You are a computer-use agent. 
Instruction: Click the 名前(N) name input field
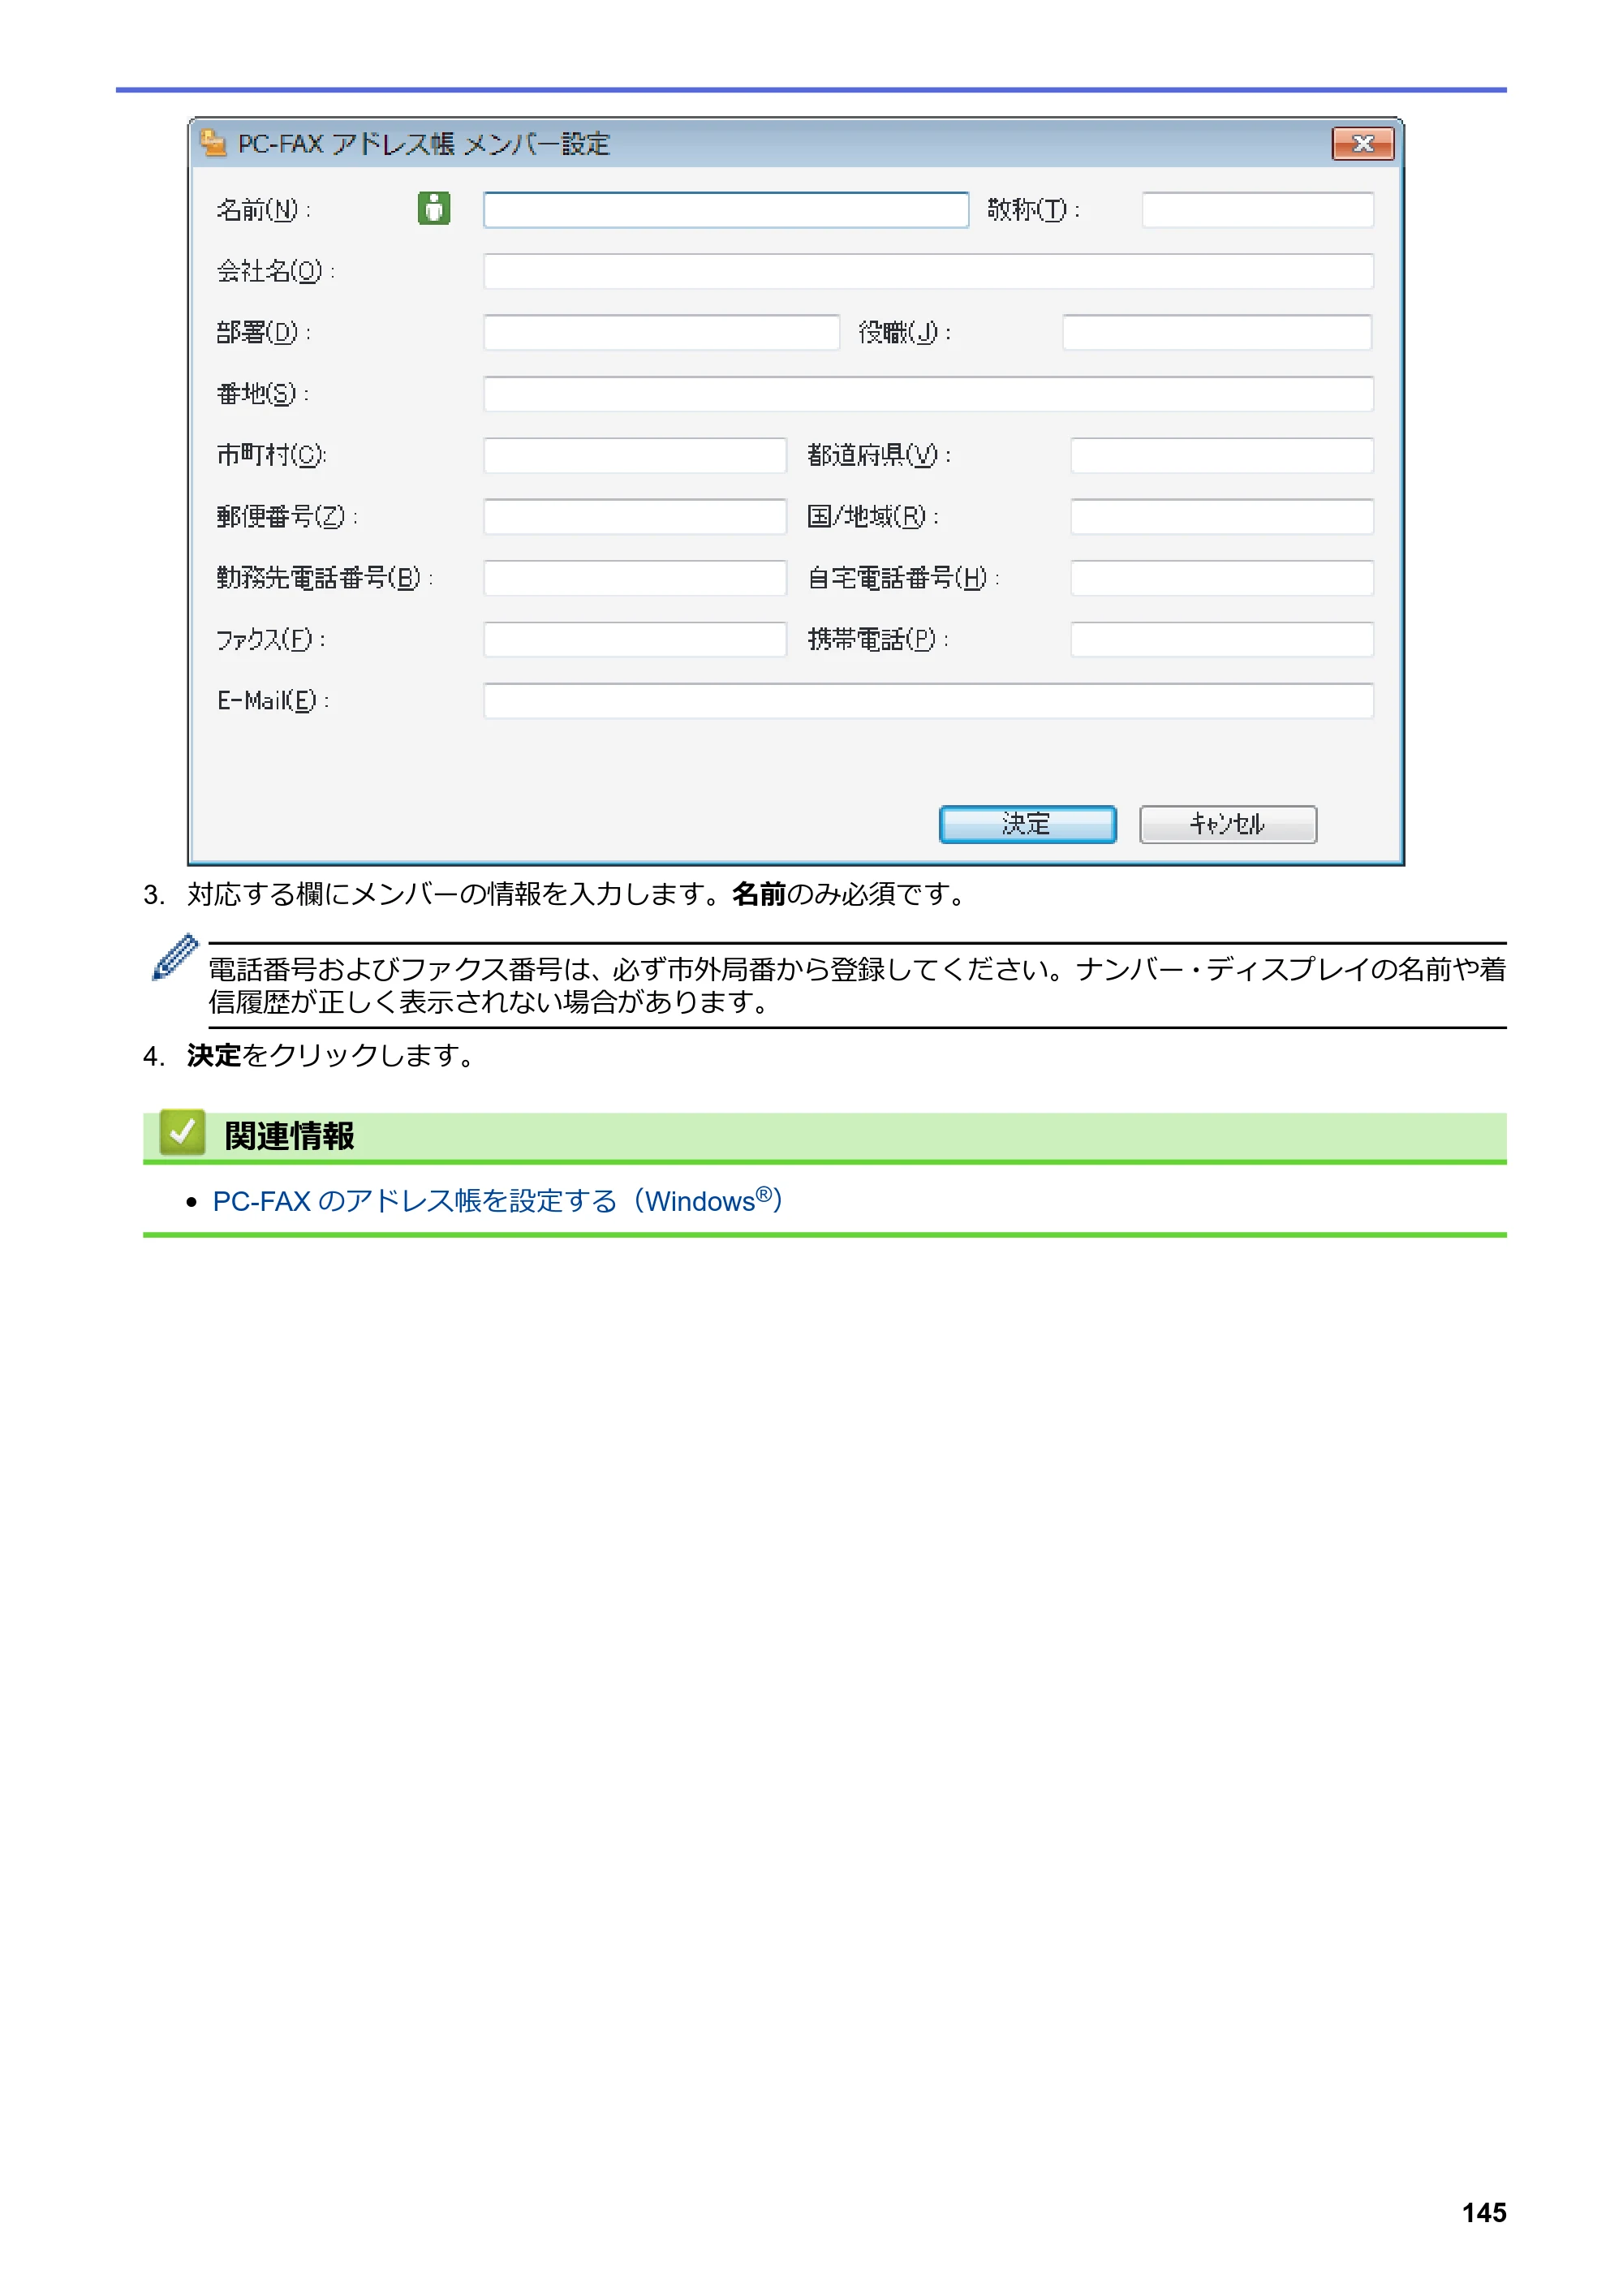726,210
